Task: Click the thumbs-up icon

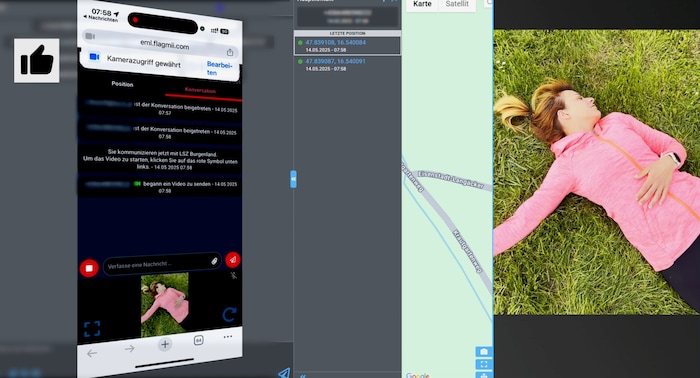Action: [37, 60]
